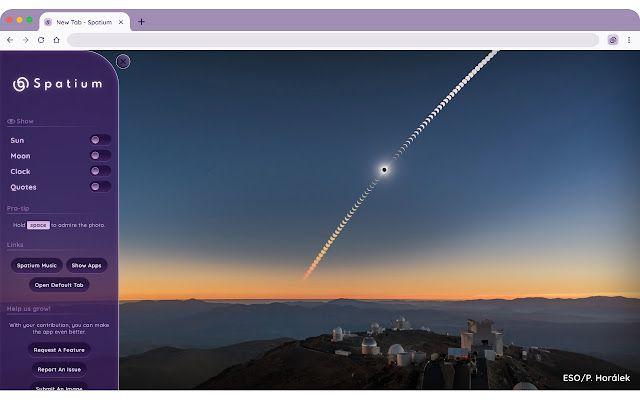Click the browser forward arrow
The image size is (640, 400).
(x=25, y=40)
